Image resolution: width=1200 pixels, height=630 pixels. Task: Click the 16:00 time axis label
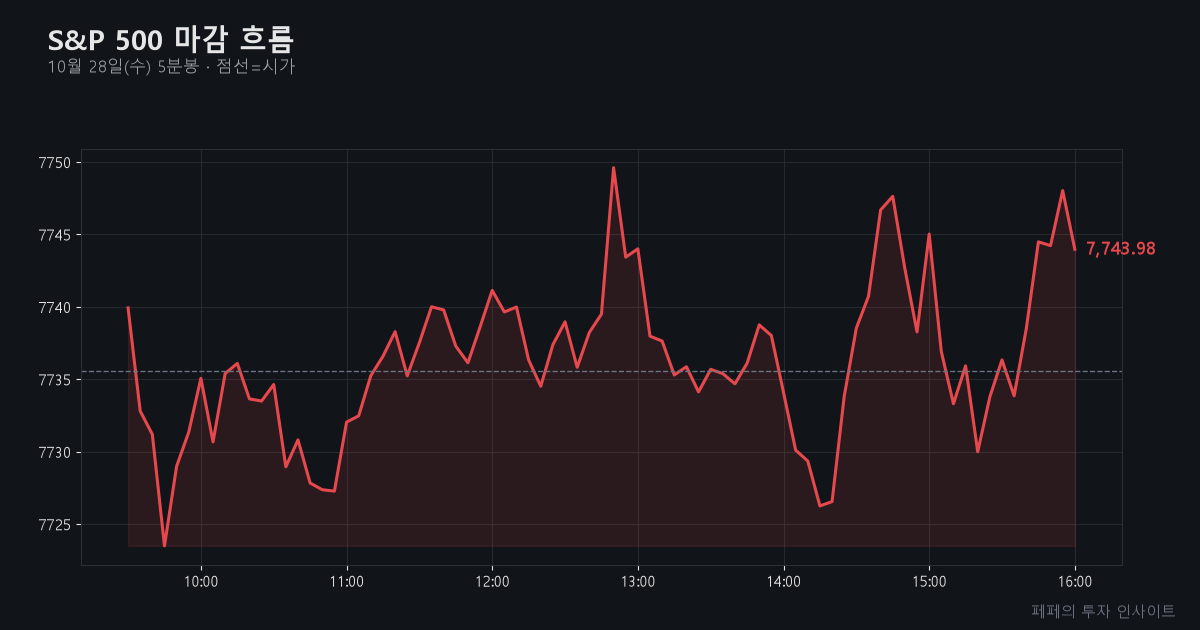[1075, 581]
